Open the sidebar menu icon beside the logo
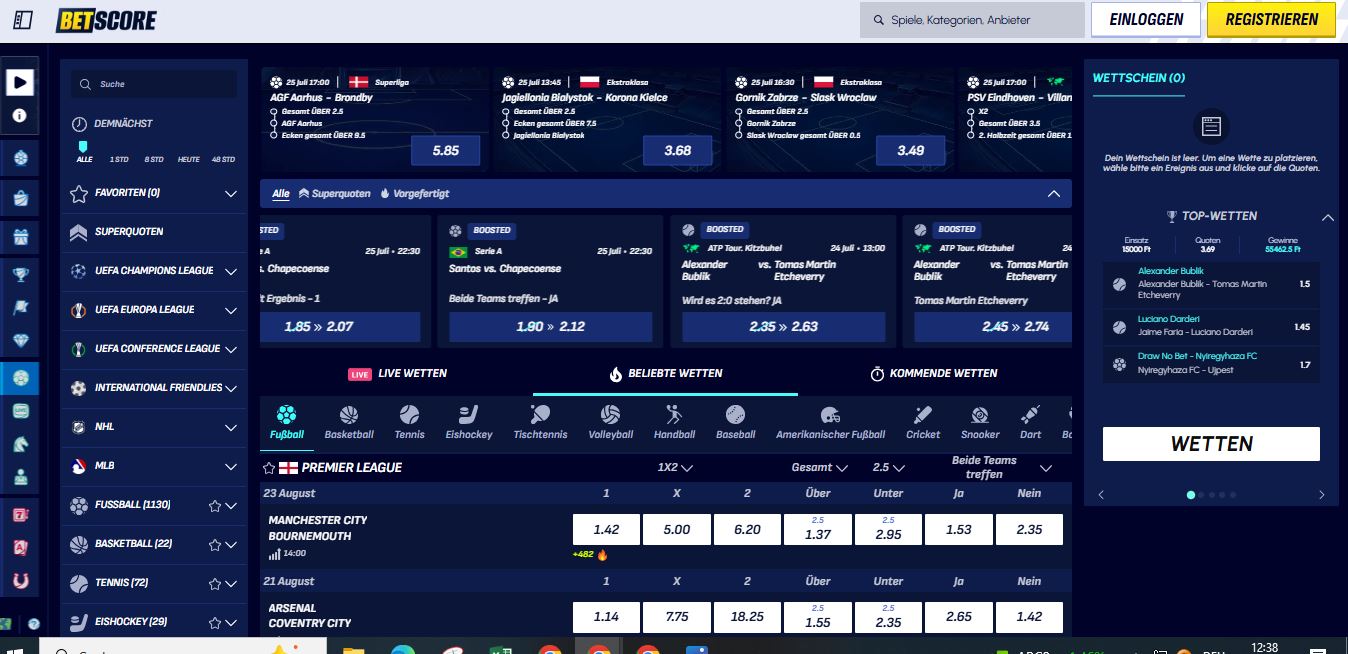This screenshot has height=654, width=1348. click(x=24, y=20)
